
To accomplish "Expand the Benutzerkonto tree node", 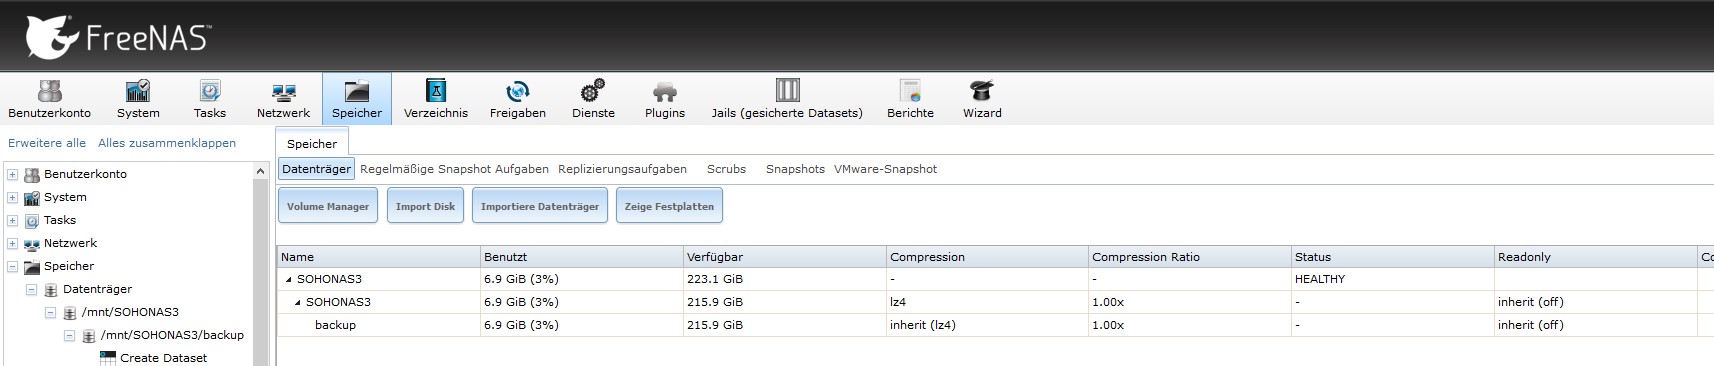I will (12, 174).
